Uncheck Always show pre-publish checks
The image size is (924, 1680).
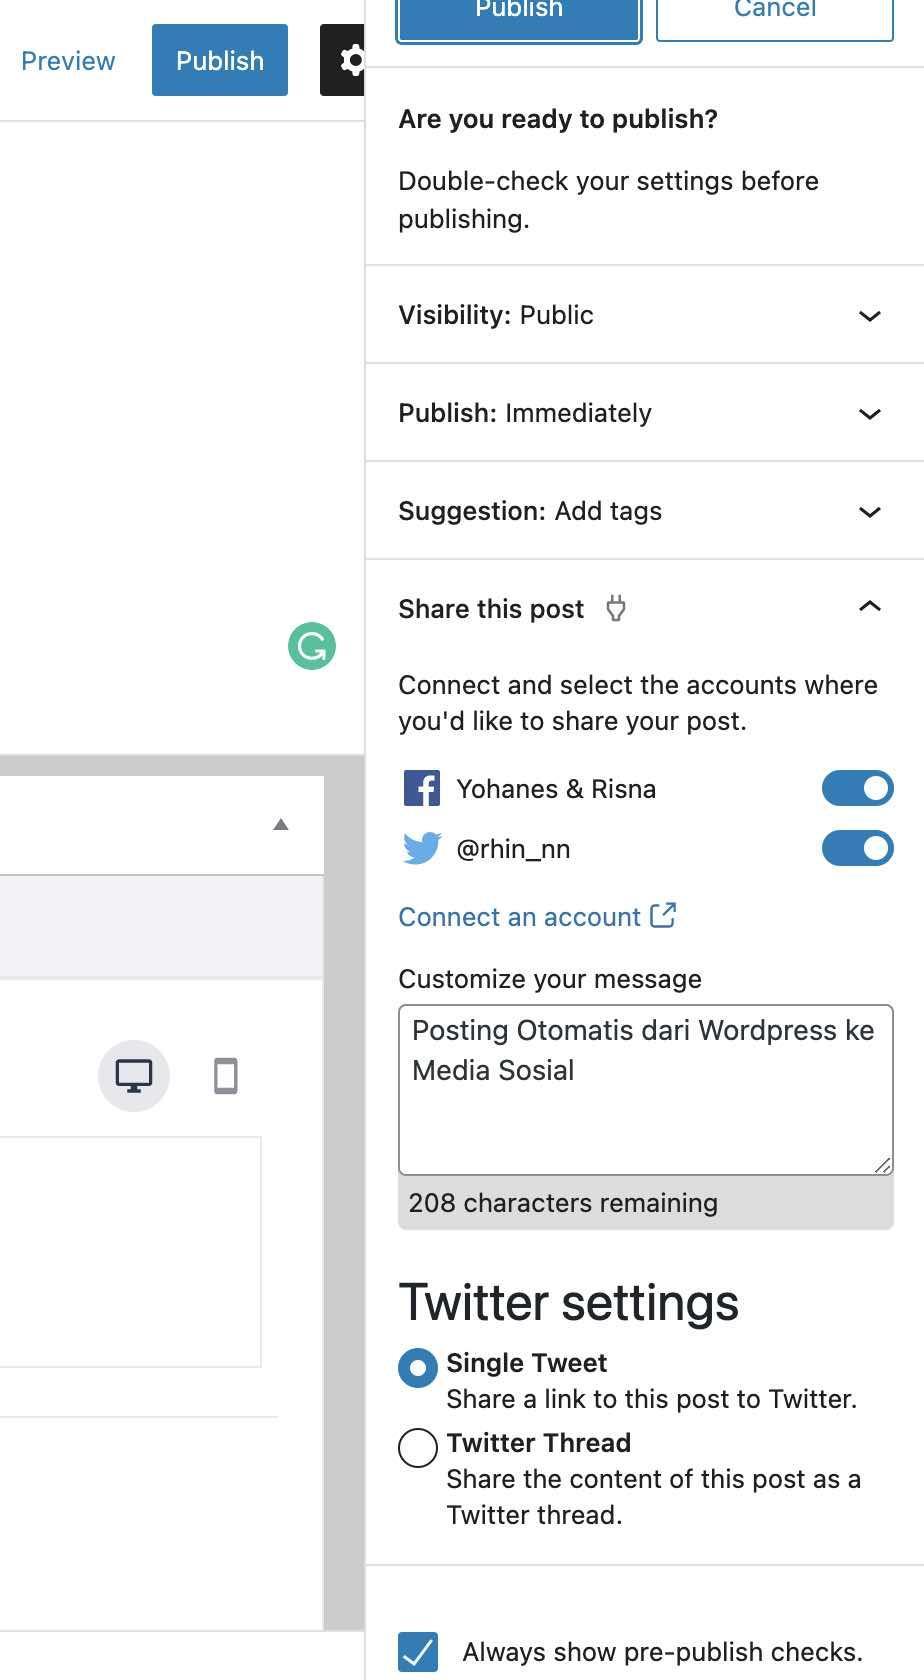coord(418,1652)
